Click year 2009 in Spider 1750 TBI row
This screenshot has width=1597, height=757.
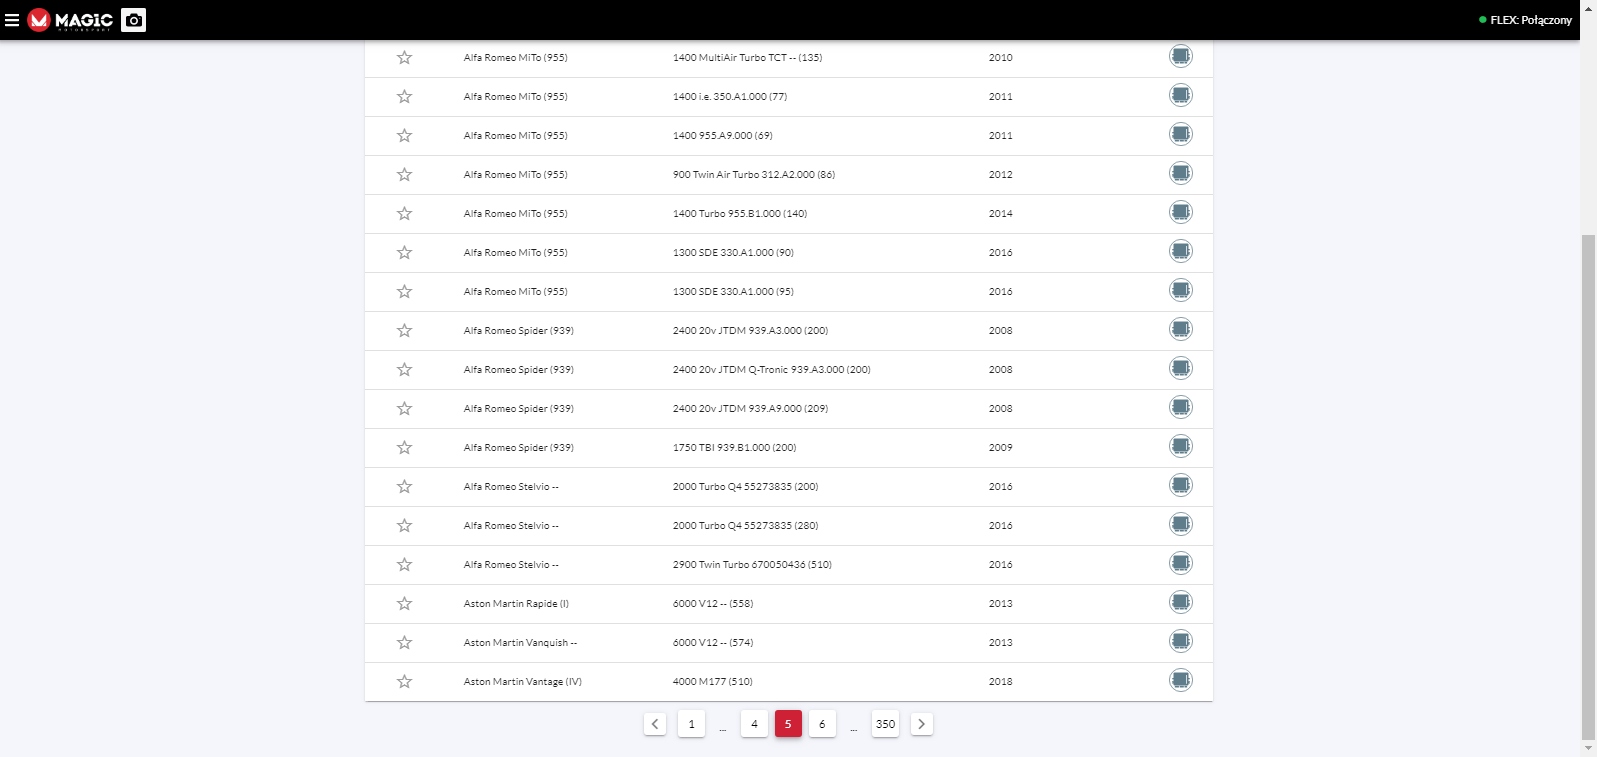(x=1000, y=448)
